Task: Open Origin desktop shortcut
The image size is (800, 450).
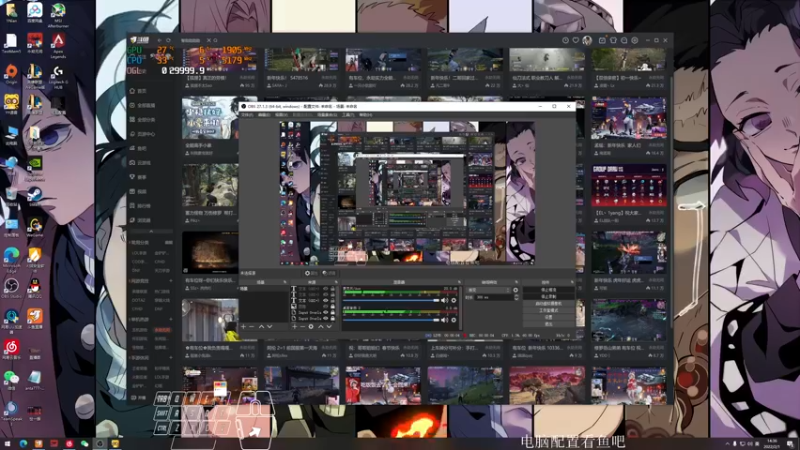Action: click(x=11, y=74)
